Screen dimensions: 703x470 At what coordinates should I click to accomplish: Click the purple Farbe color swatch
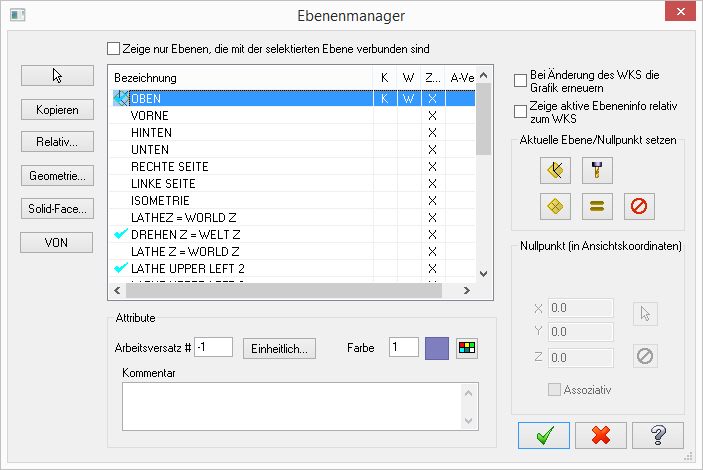[437, 347]
